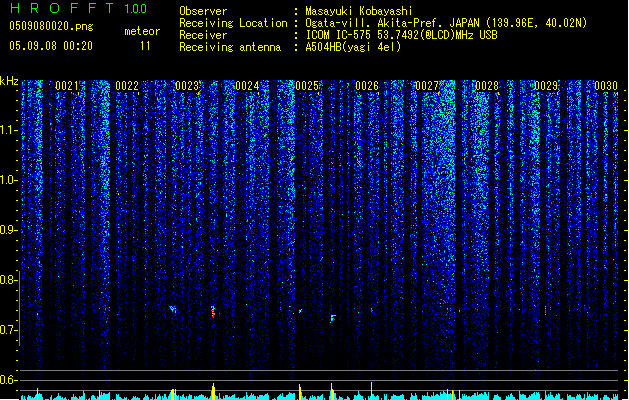Click the meteor echo below the 0023 label

173,309
